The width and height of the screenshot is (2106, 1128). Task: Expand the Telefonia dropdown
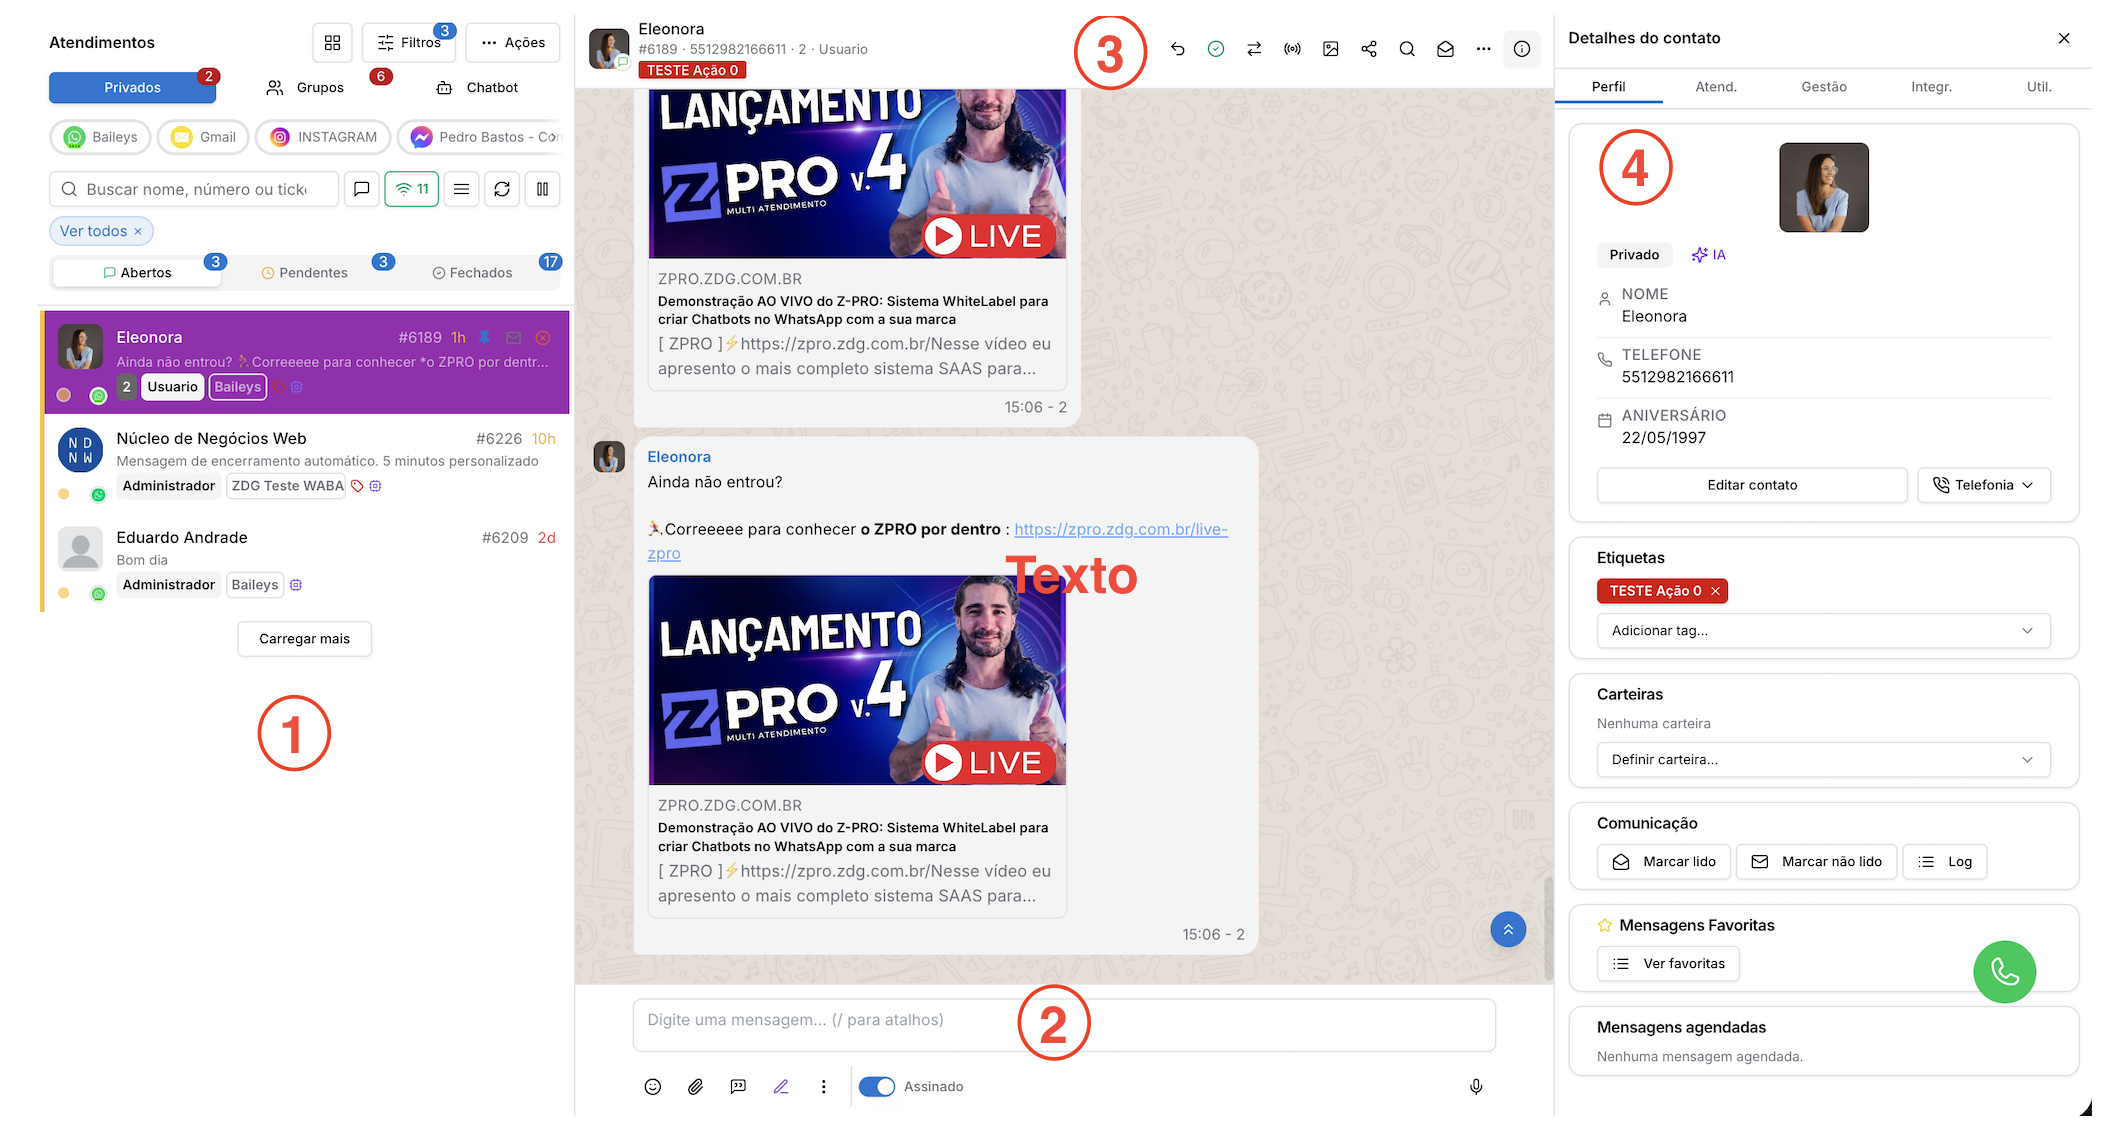coord(1984,485)
